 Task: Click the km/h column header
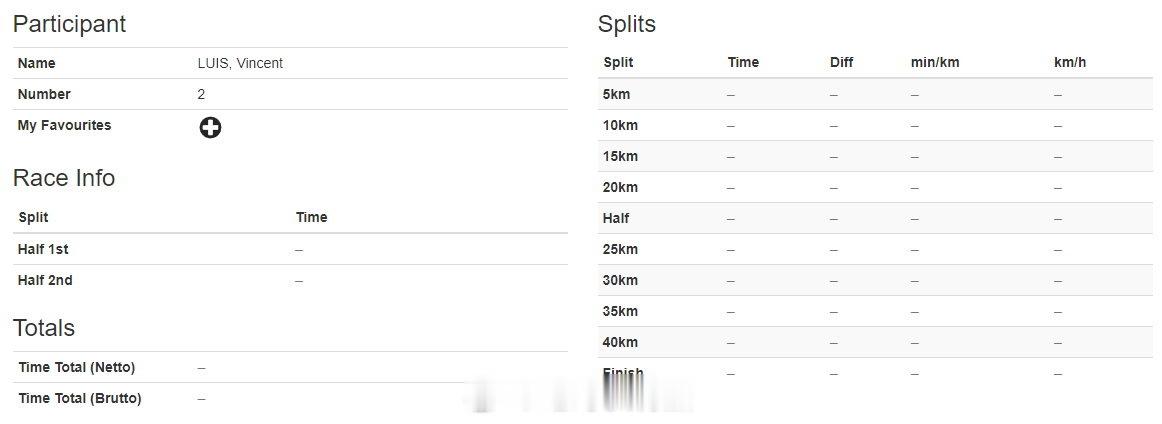pyautogui.click(x=1069, y=62)
